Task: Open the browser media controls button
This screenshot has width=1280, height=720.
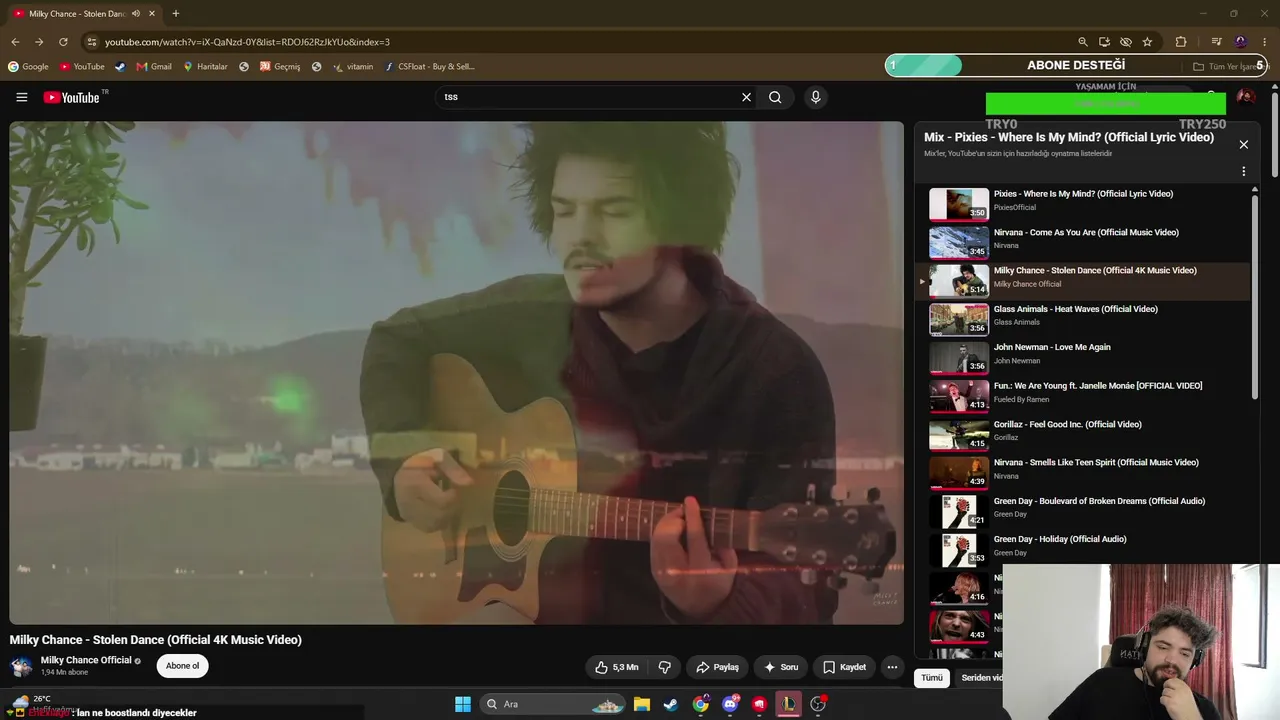Action: pyautogui.click(x=1216, y=42)
